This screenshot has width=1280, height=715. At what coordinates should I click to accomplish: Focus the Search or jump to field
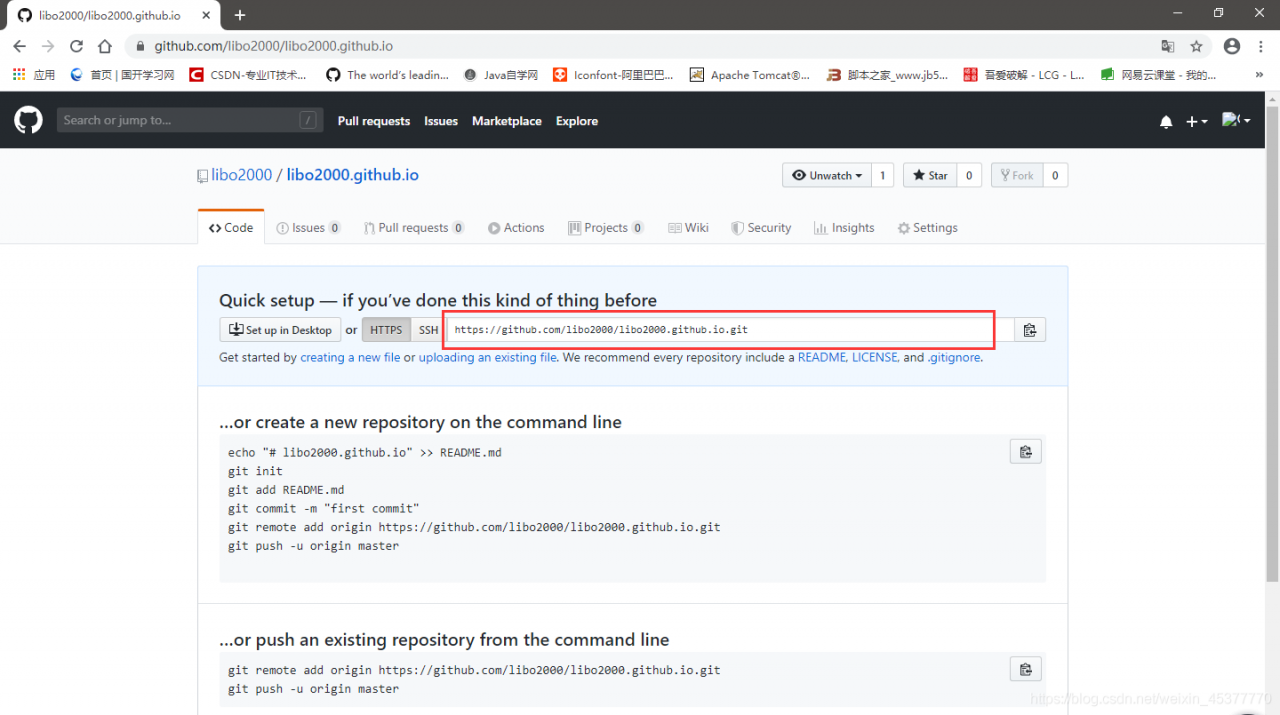click(x=190, y=120)
